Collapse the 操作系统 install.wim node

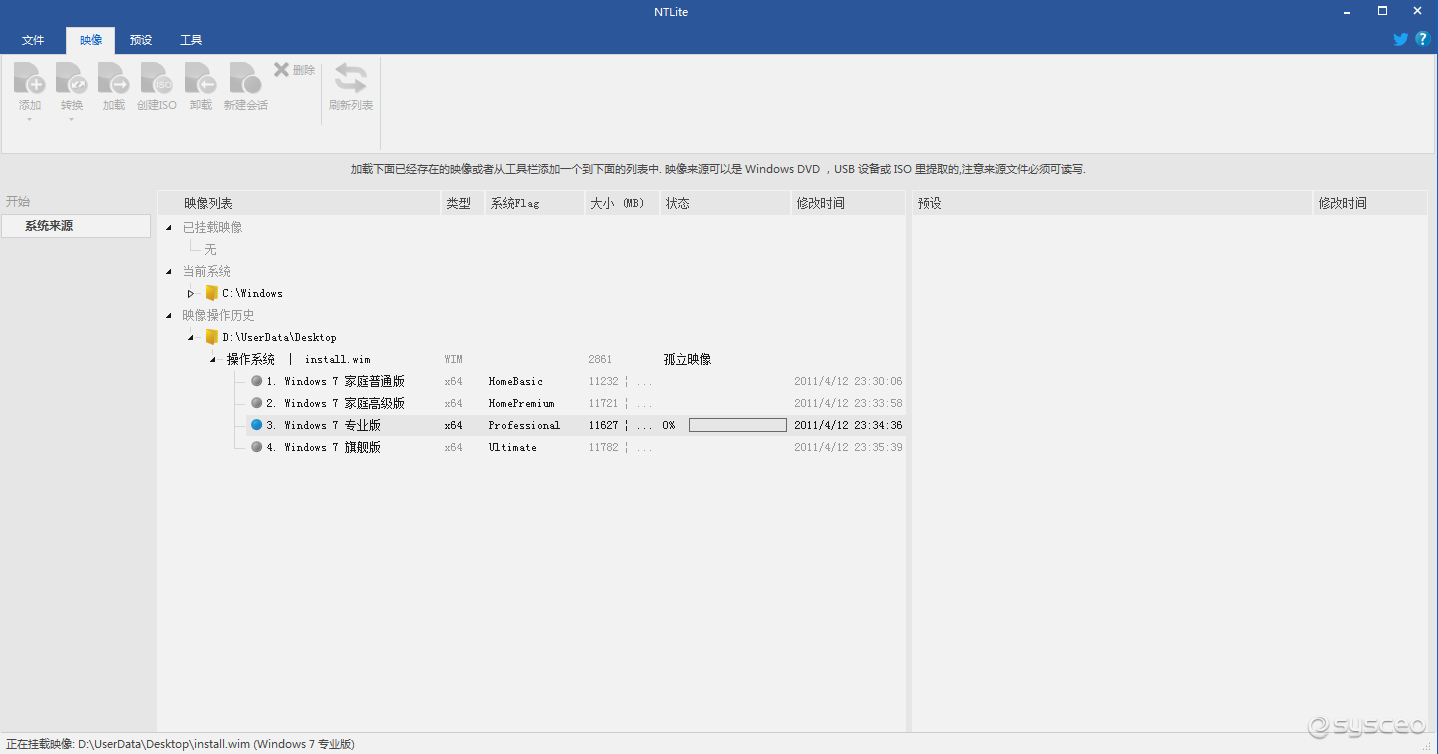(x=212, y=360)
